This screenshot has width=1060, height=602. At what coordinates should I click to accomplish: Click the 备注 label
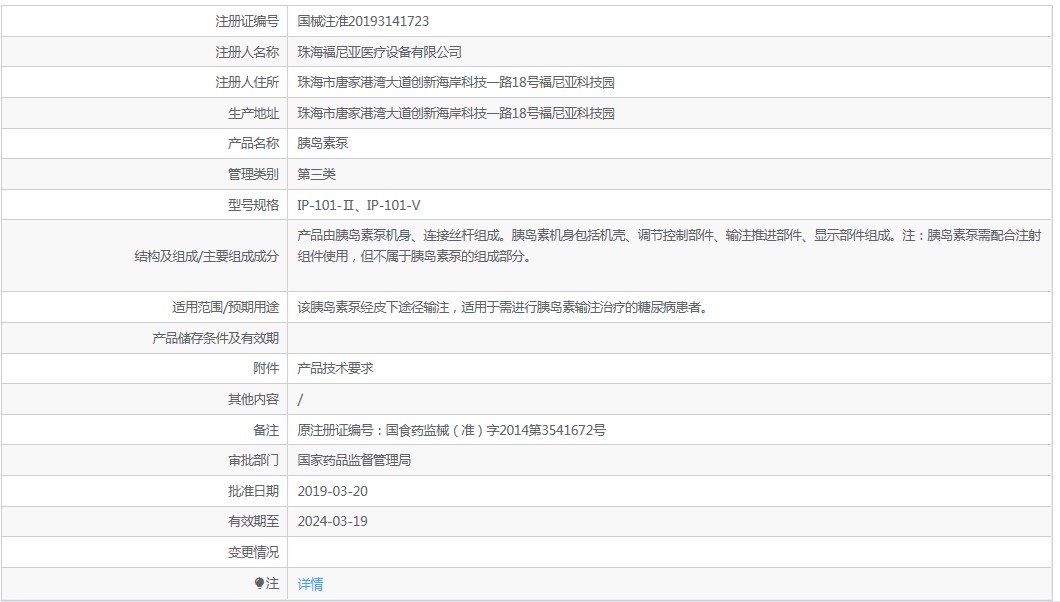click(x=266, y=430)
